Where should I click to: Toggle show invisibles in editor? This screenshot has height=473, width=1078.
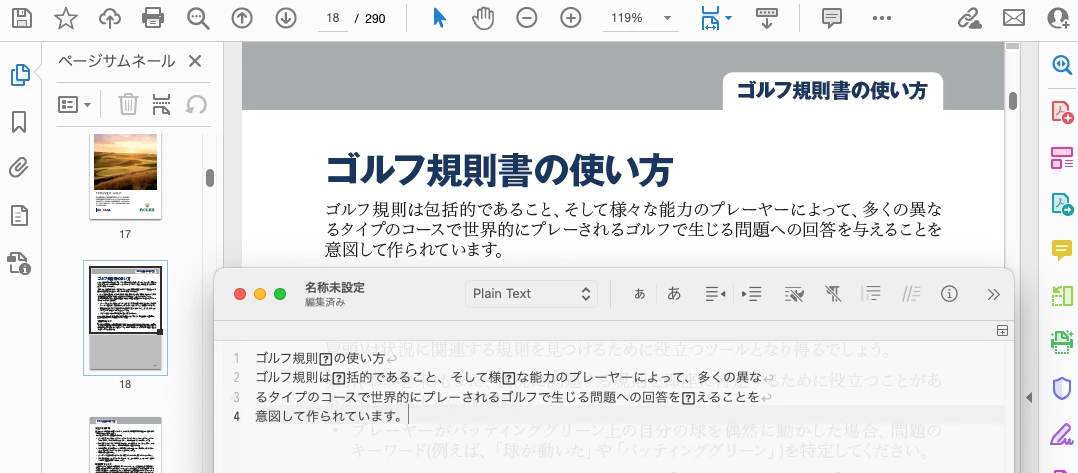coord(794,294)
